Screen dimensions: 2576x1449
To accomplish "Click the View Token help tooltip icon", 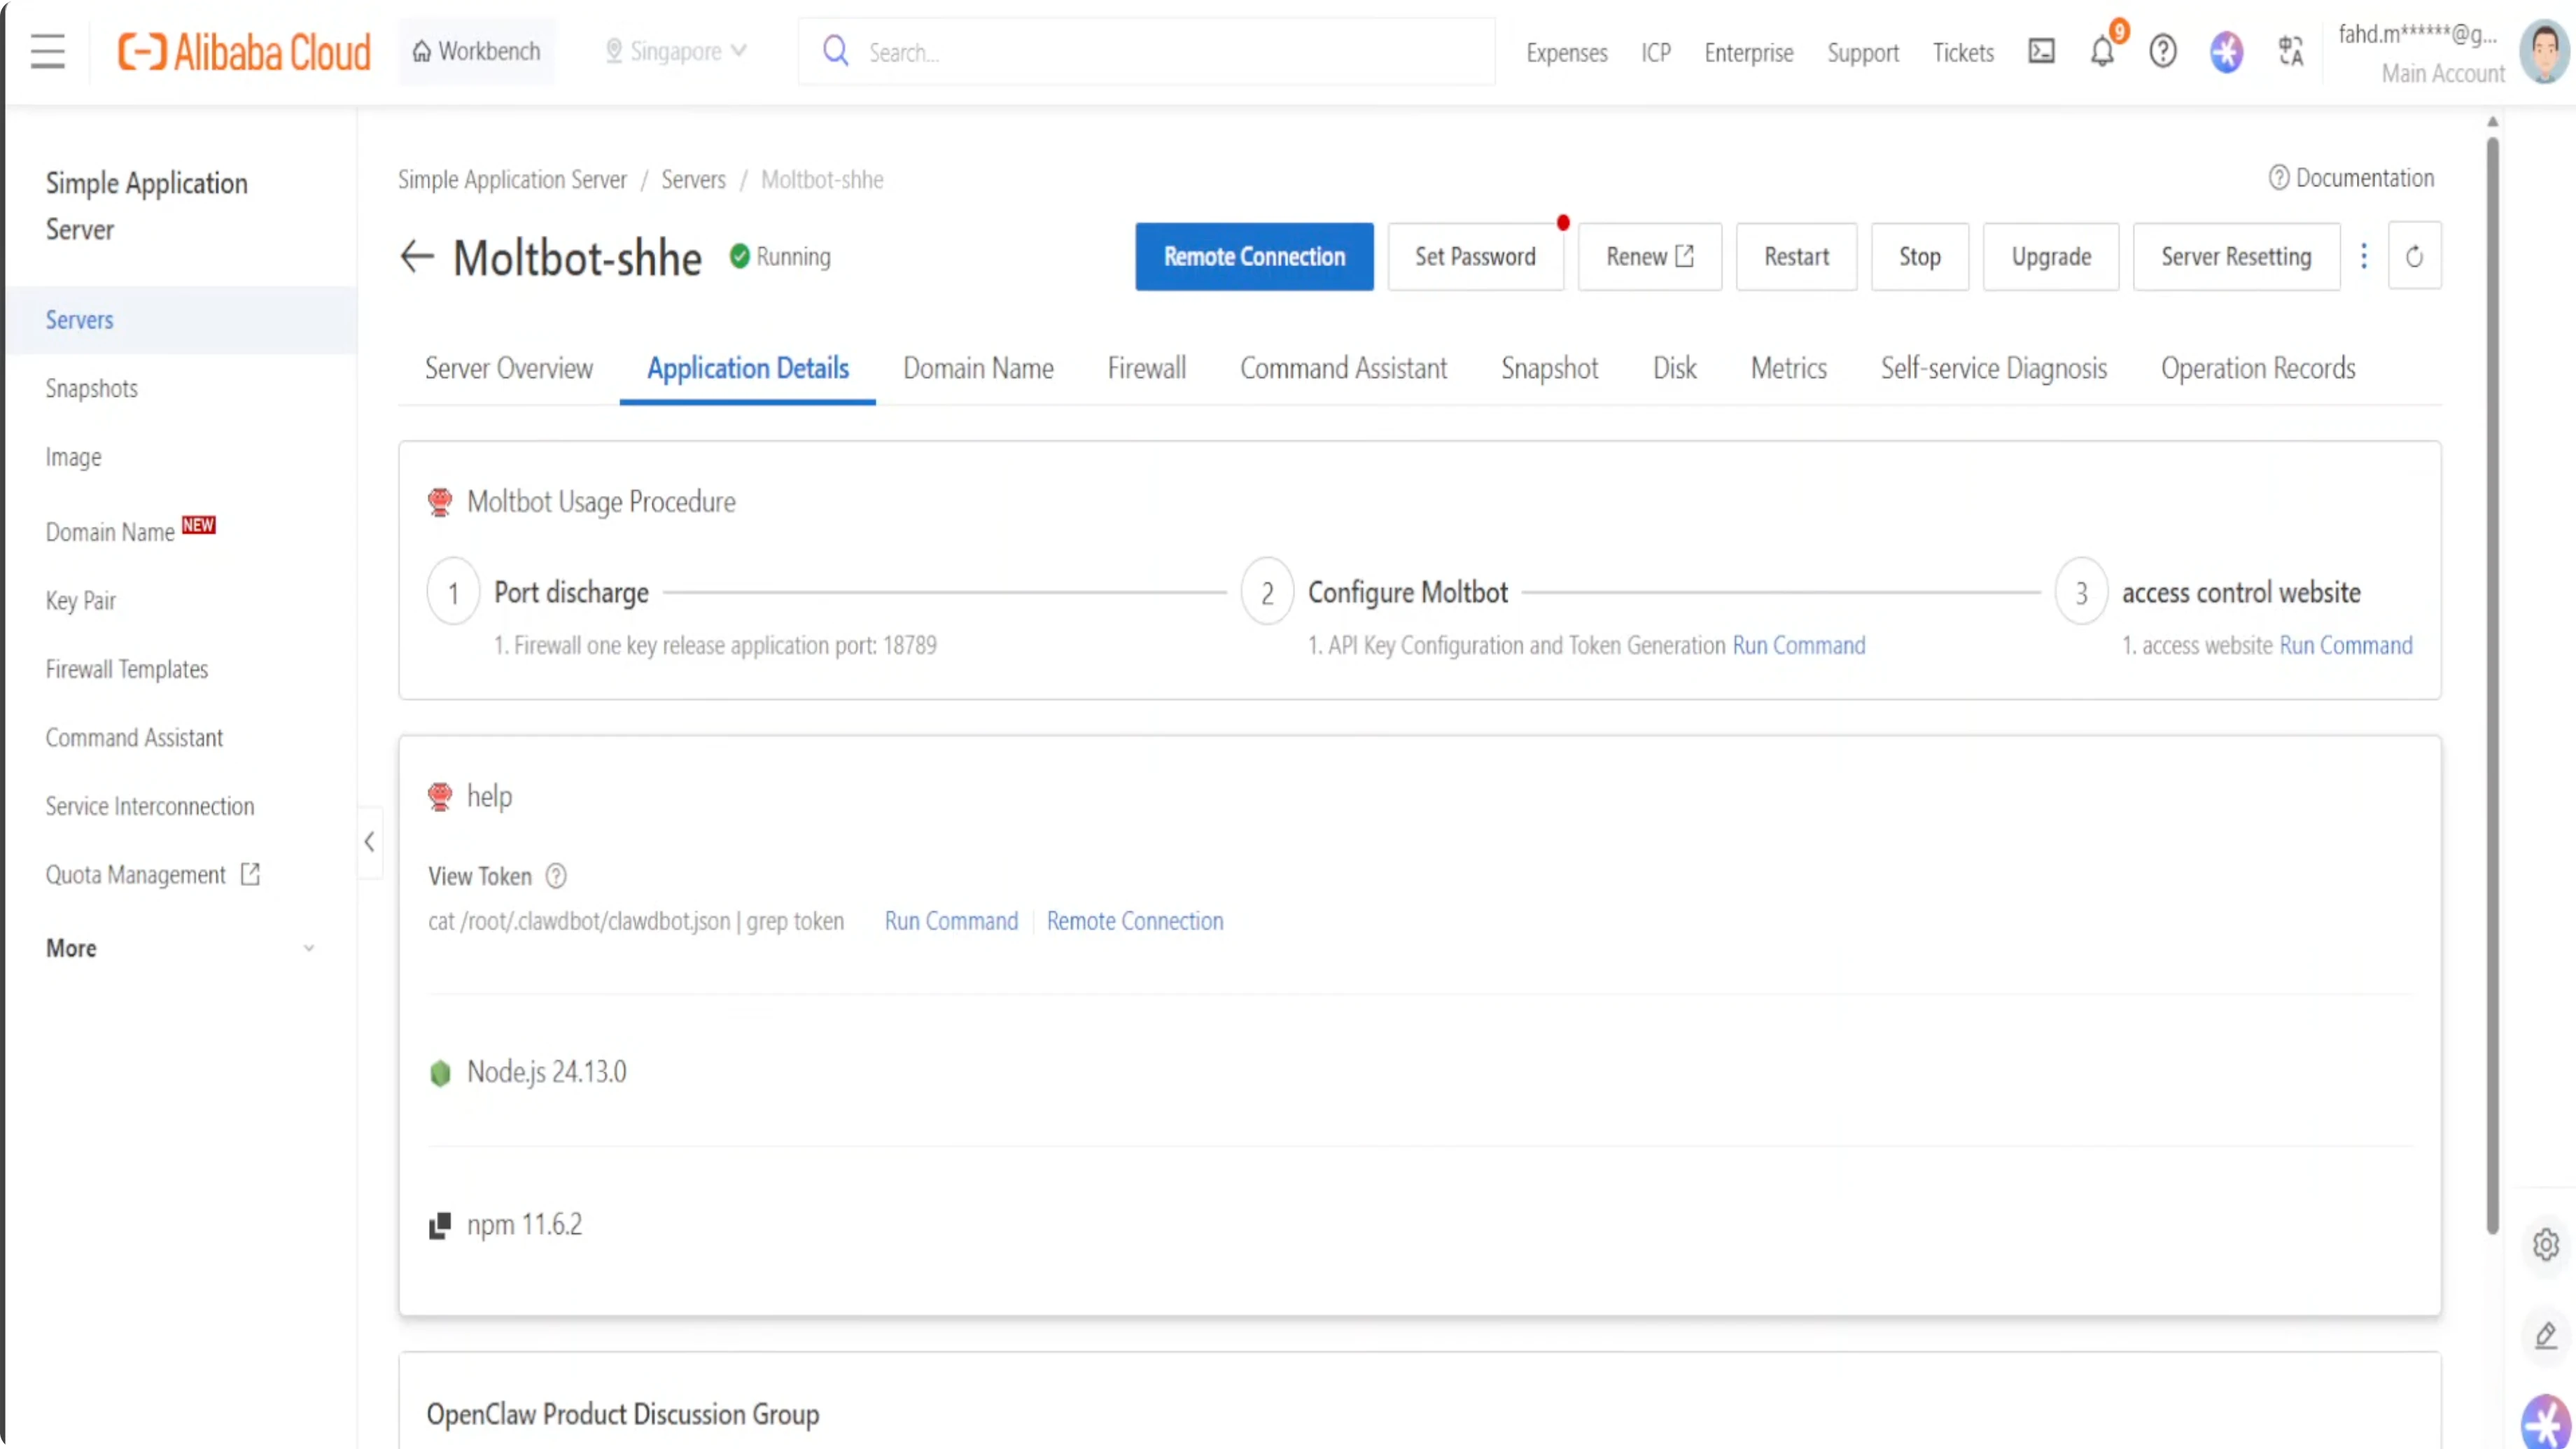I will point(556,876).
